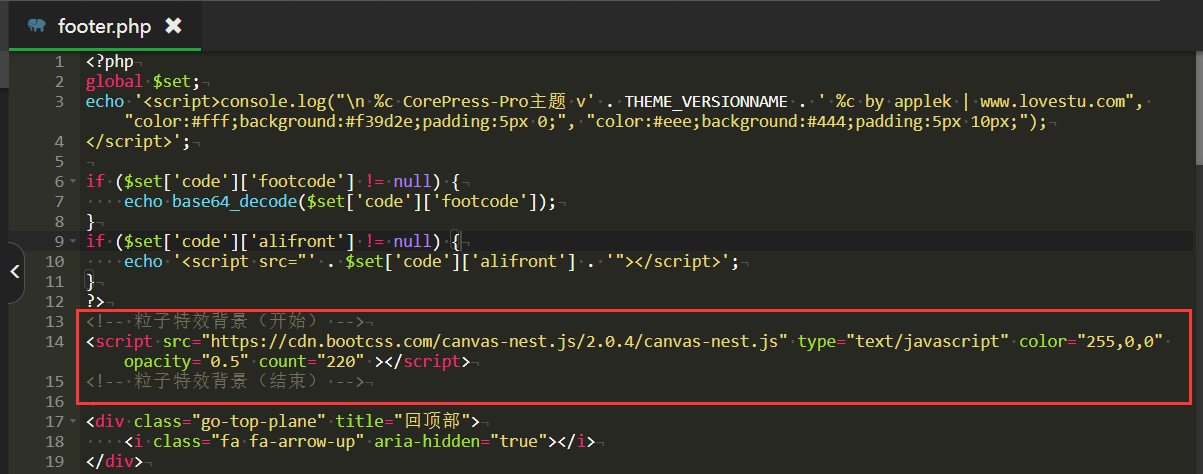Collapse the footcode if-block at line 6

tap(75, 181)
